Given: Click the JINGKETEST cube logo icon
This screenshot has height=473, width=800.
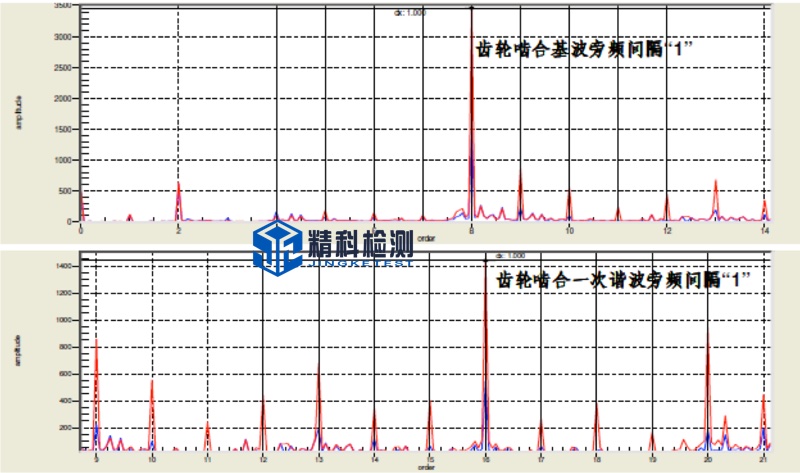Looking at the screenshot, I should (x=277, y=246).
